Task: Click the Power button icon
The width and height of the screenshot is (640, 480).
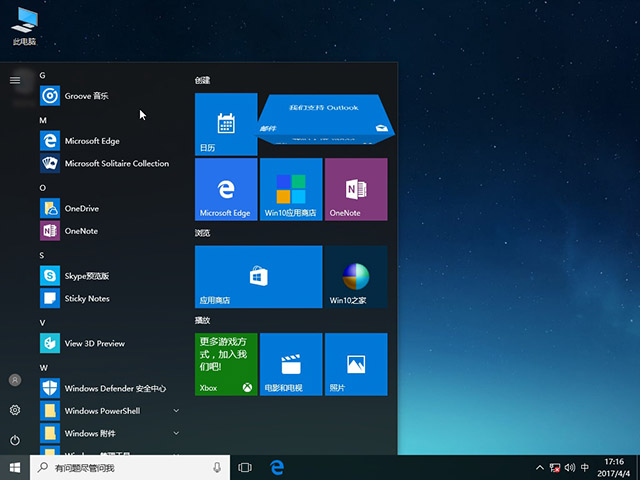Action: pos(15,440)
